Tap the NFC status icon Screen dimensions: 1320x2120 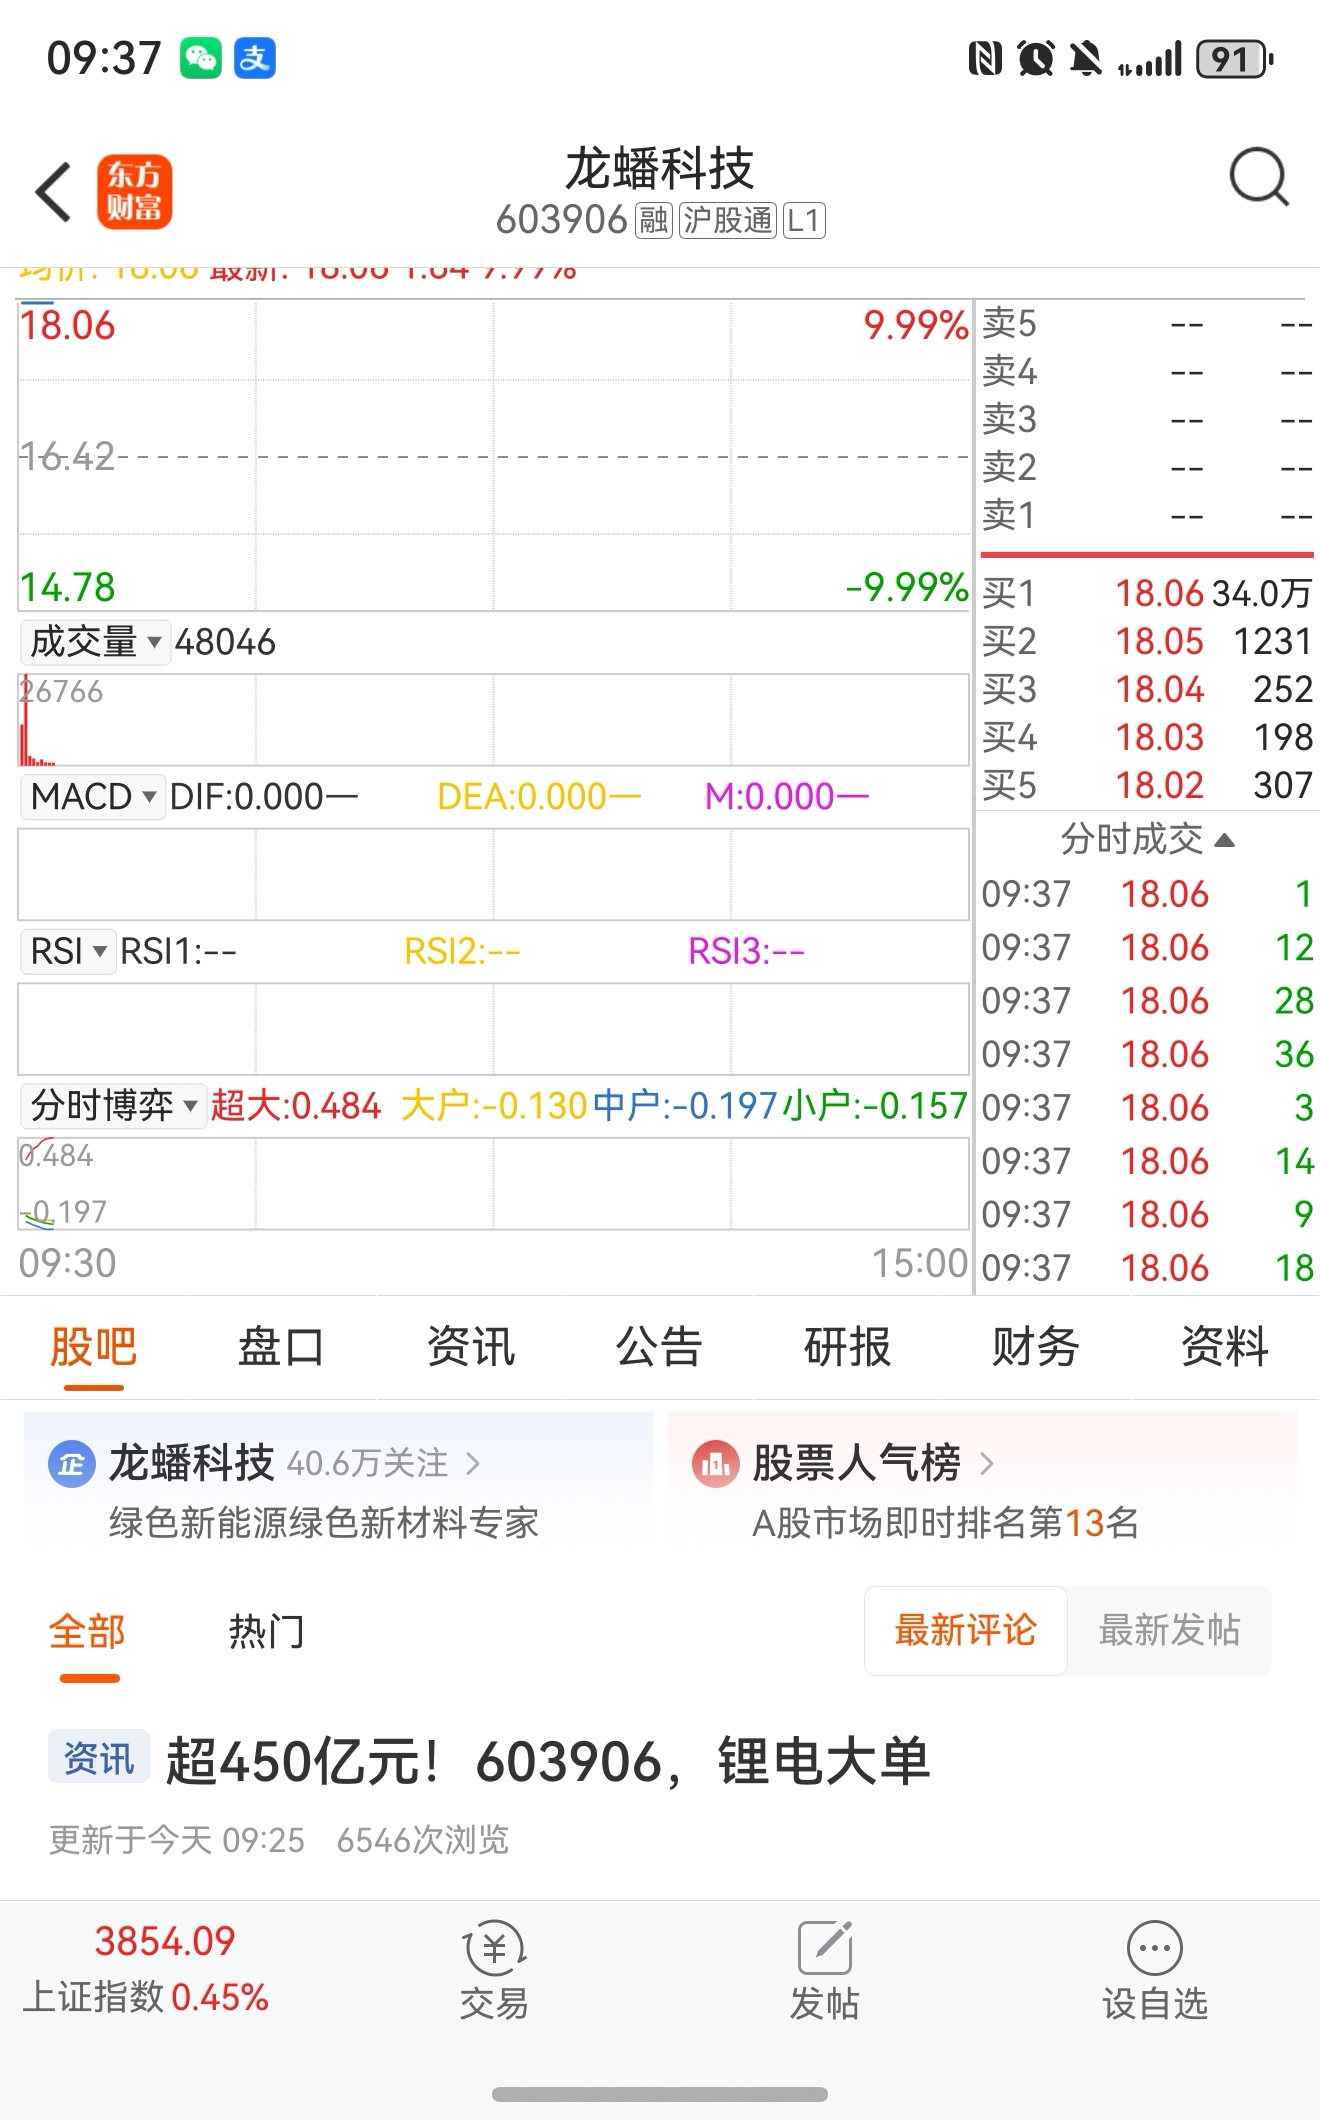pyautogui.click(x=985, y=59)
